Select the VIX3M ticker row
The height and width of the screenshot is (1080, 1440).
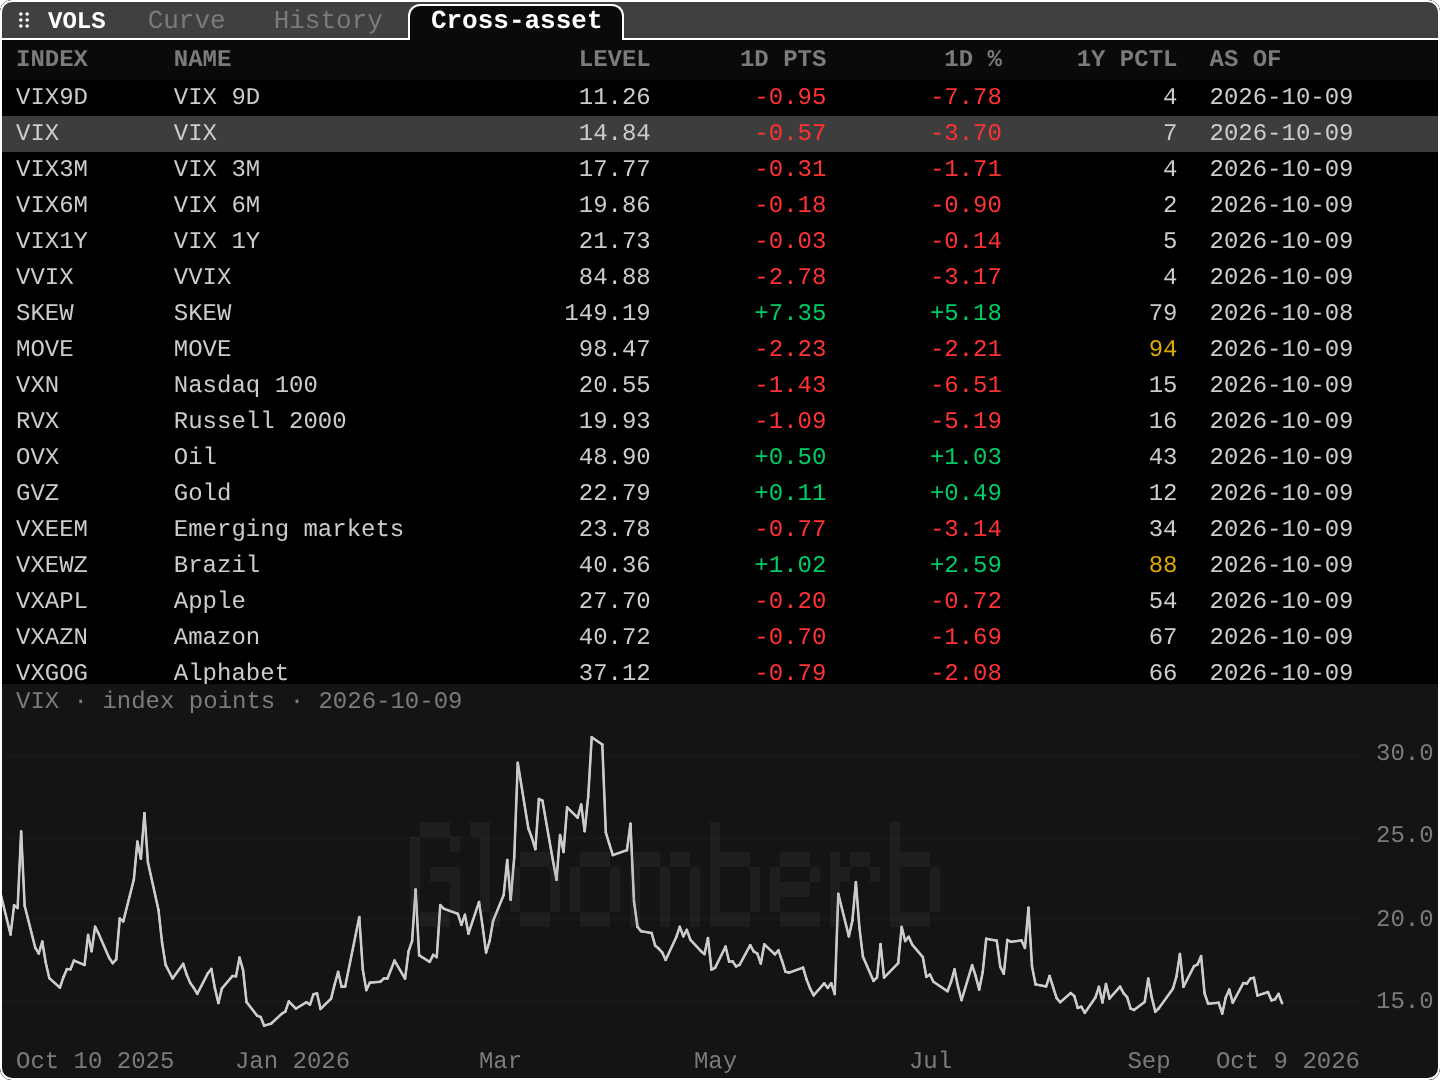[x=720, y=169]
